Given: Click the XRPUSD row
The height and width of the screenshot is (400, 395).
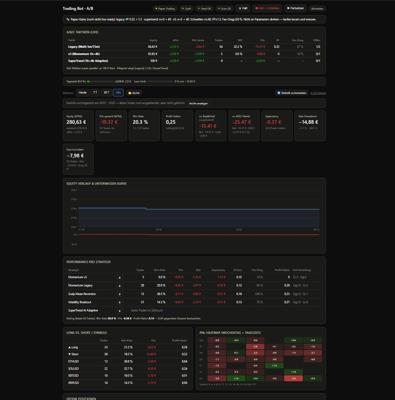Looking at the screenshot, I should coord(128,383).
